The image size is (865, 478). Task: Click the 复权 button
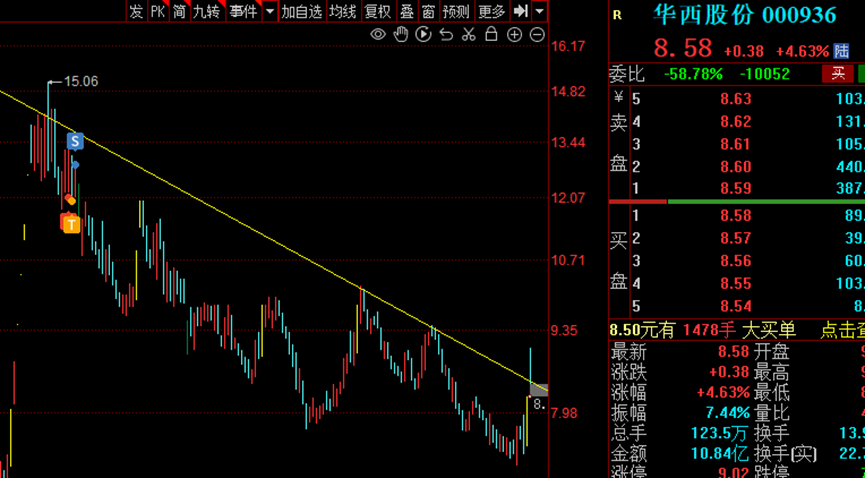tap(377, 11)
